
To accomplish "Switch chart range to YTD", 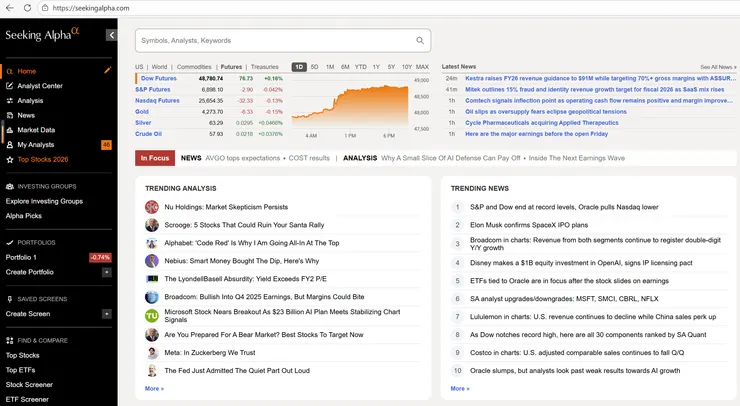I will (360, 67).
